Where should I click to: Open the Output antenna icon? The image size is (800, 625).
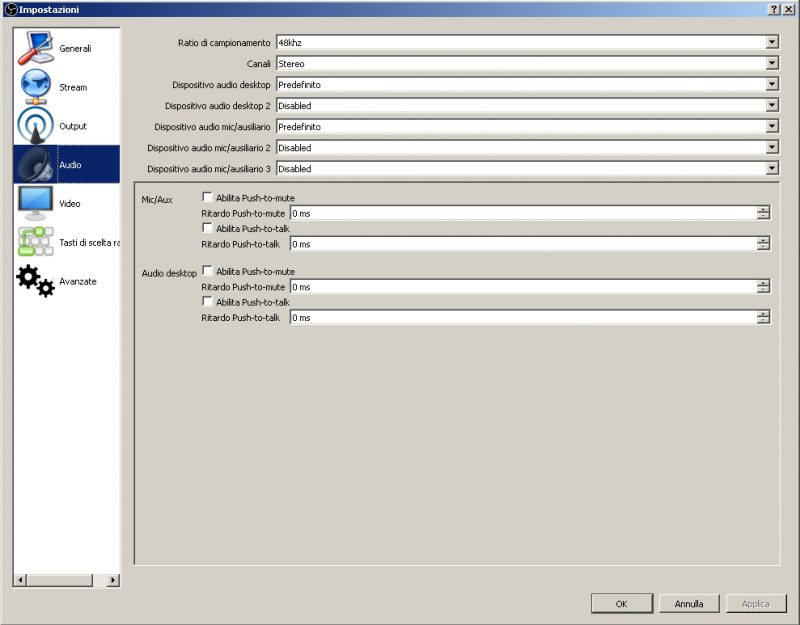[36, 126]
